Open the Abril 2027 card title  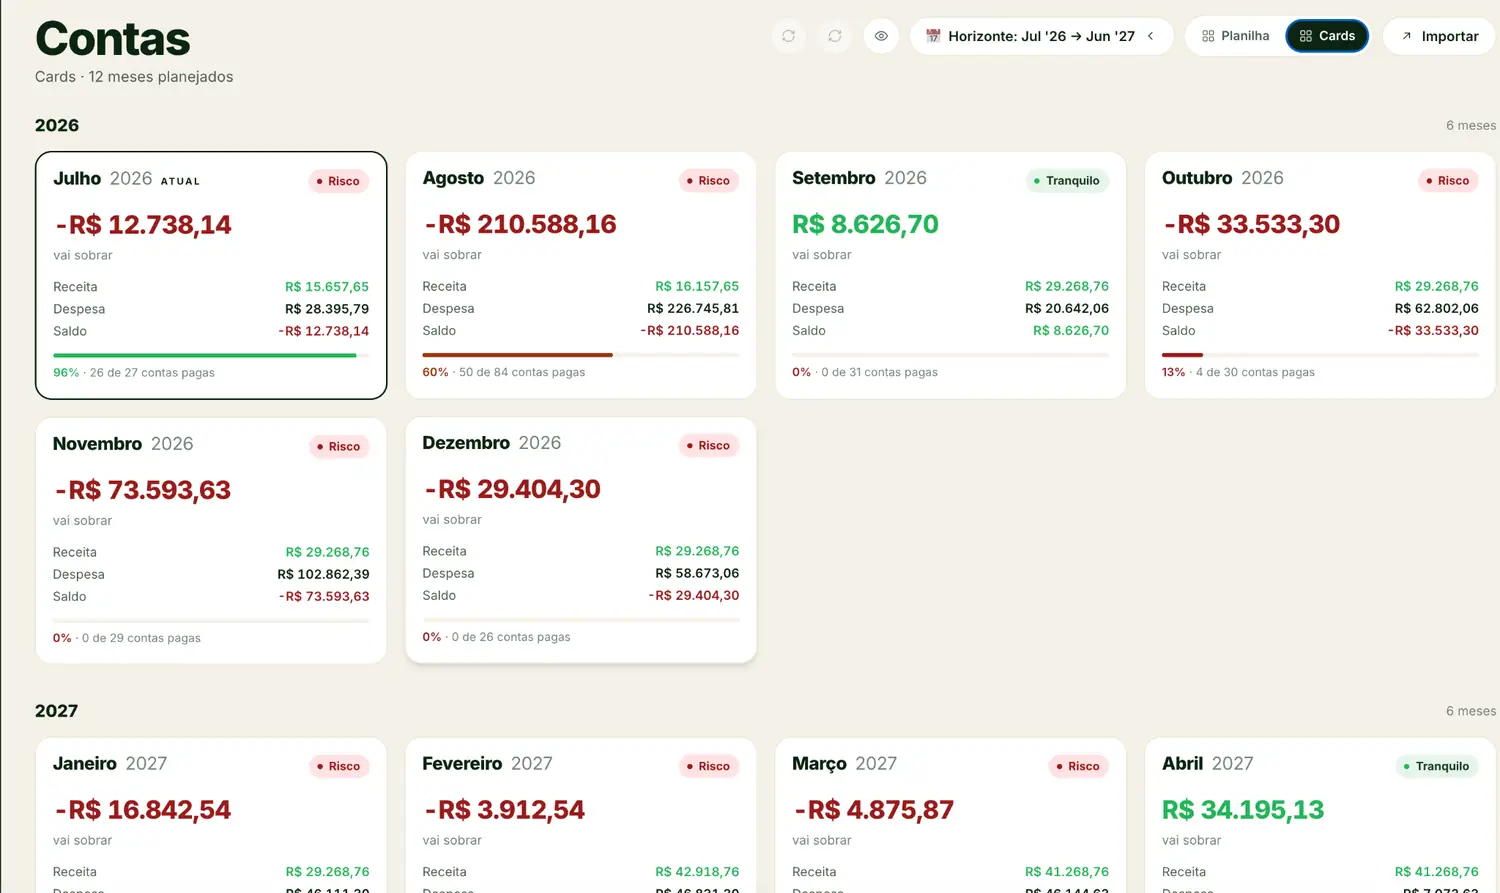click(x=1207, y=764)
